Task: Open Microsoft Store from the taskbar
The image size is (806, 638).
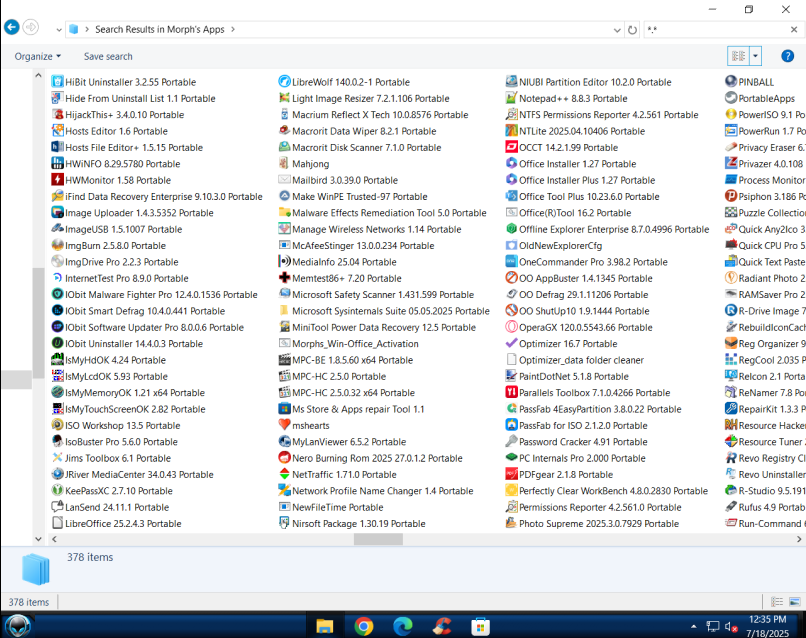Action: tap(480, 626)
